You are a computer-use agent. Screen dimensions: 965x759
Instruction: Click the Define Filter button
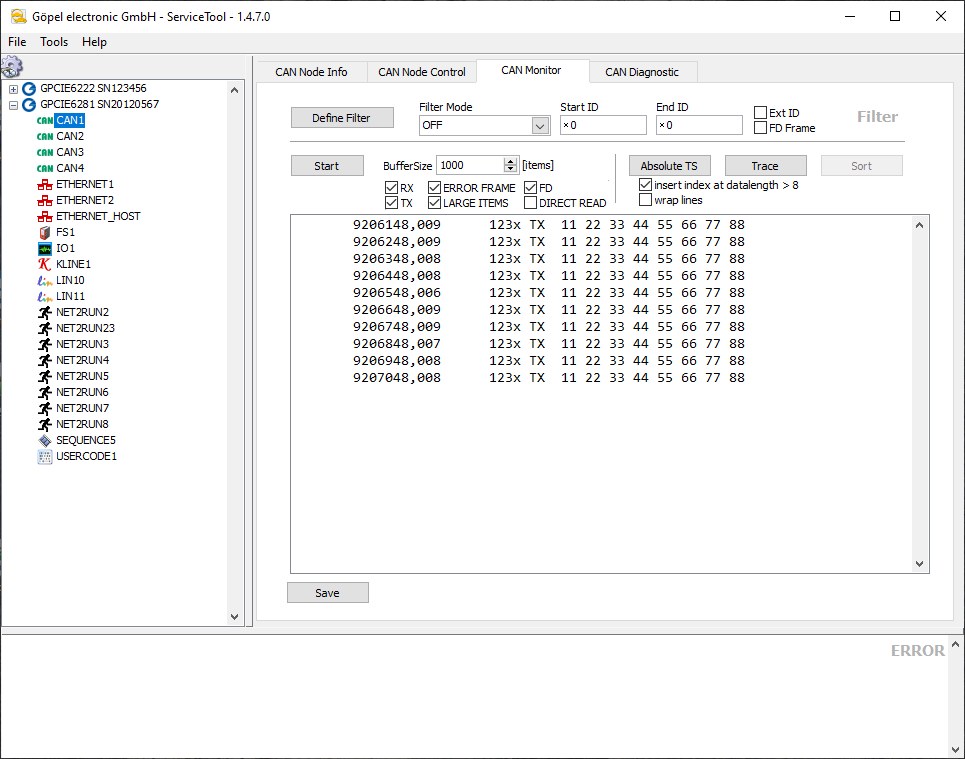342,118
